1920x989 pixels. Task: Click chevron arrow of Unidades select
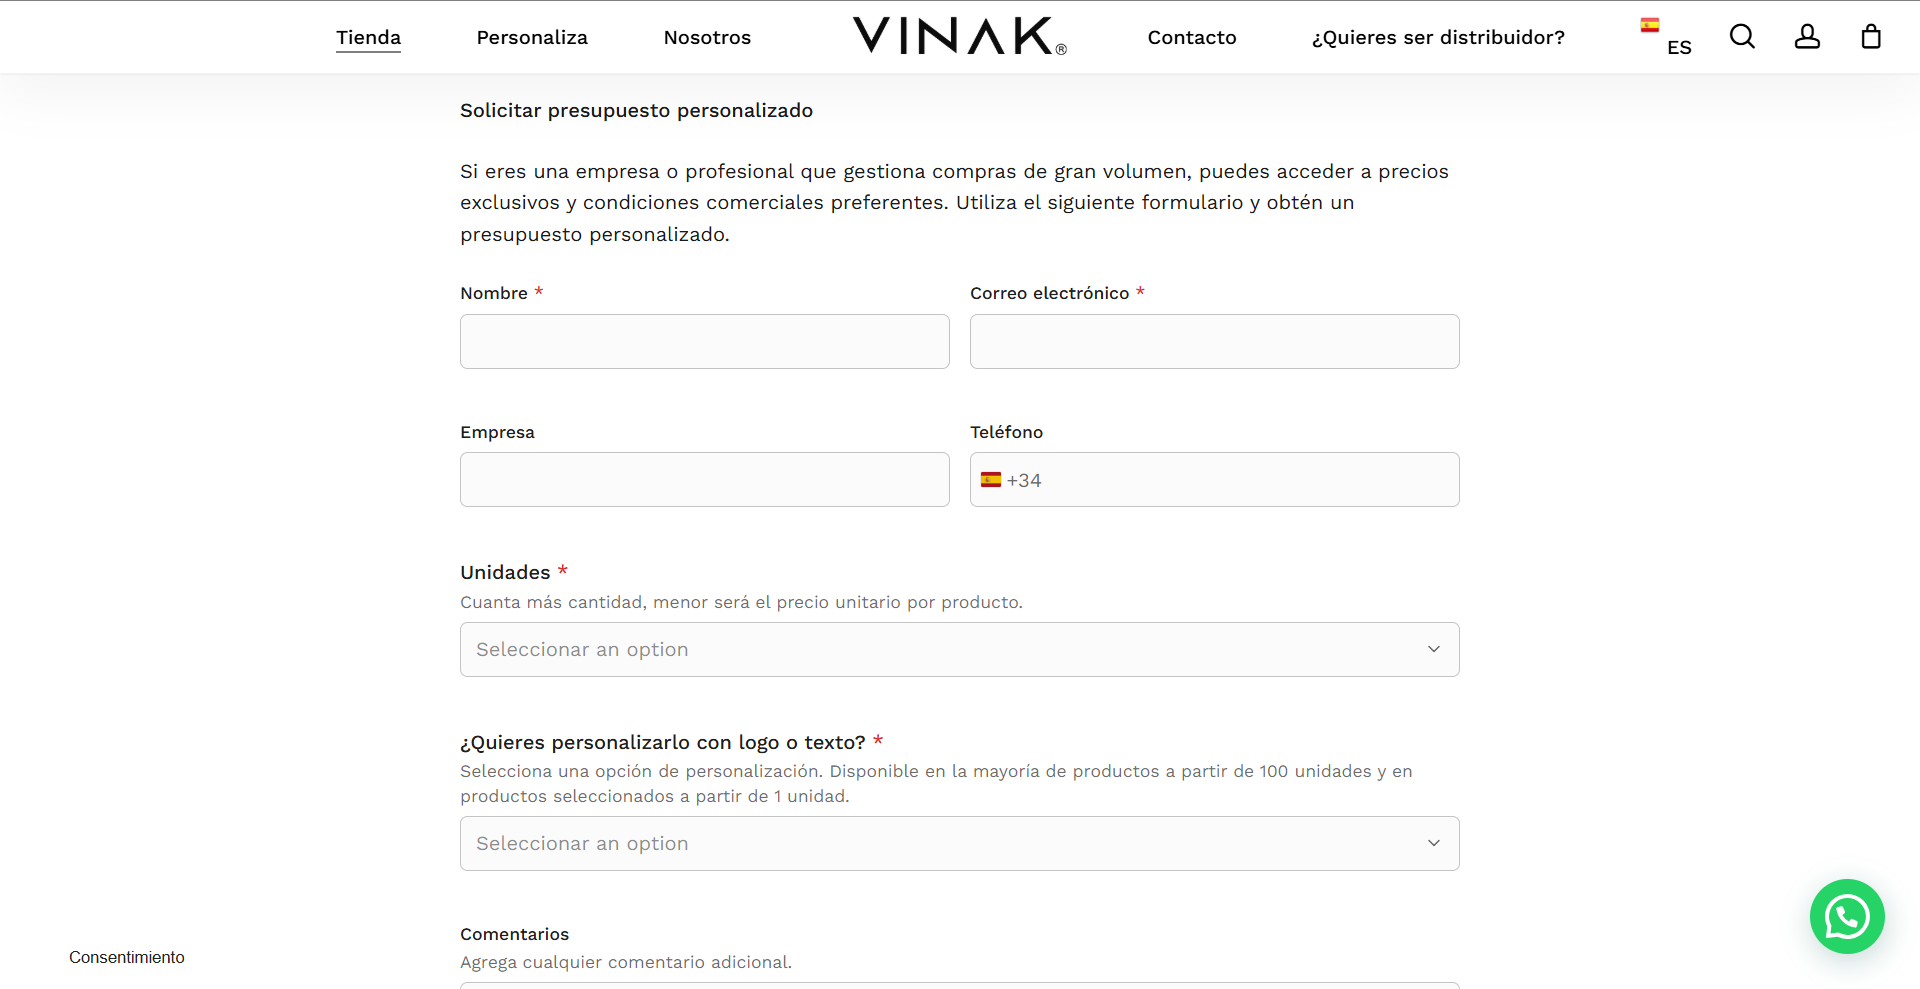pyautogui.click(x=1434, y=650)
